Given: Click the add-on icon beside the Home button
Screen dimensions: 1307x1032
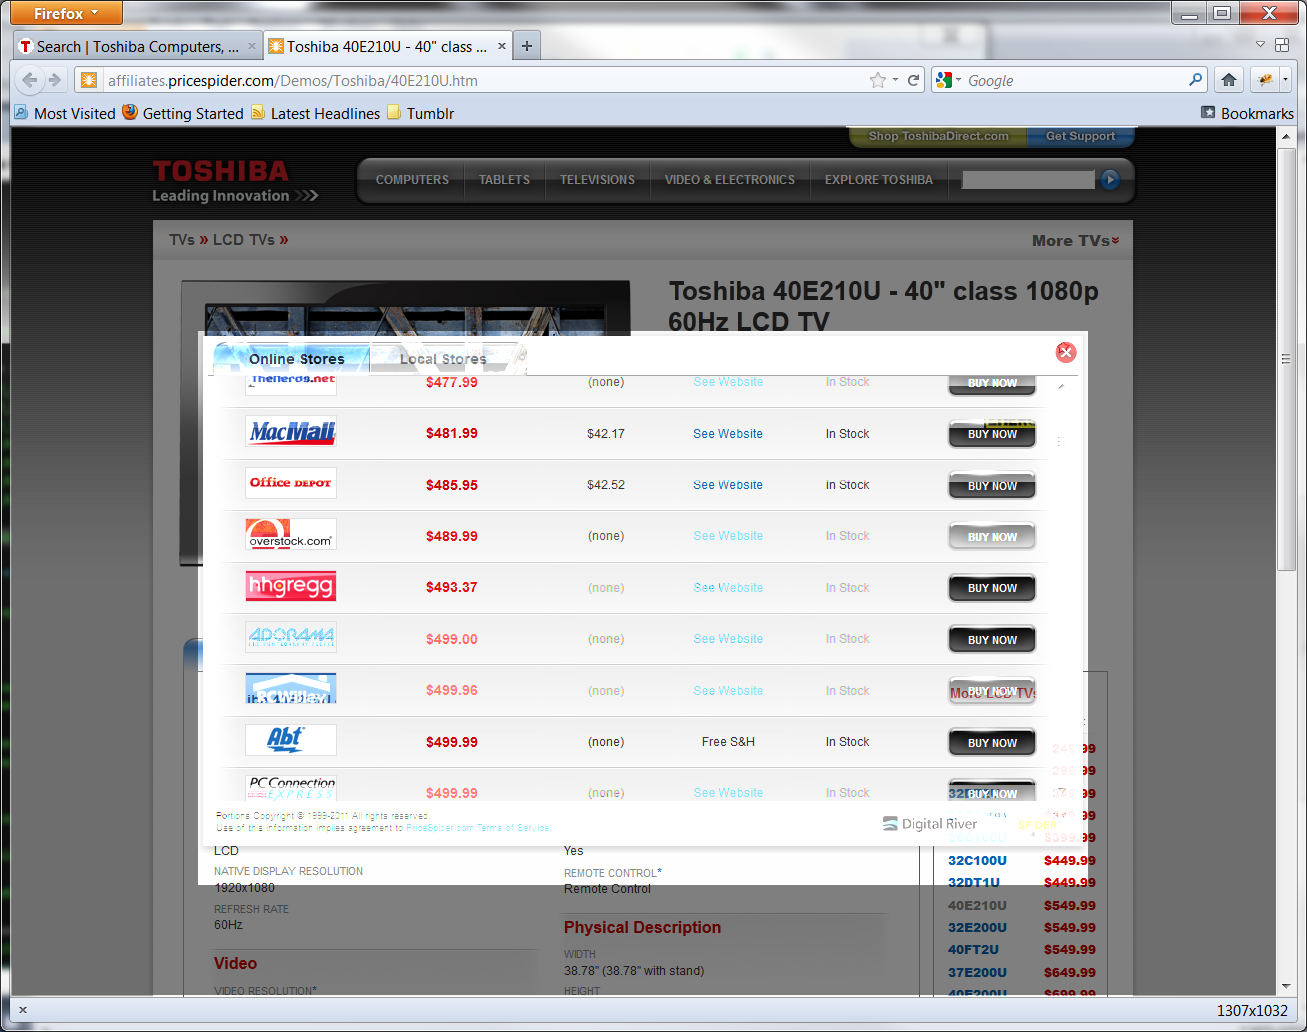Looking at the screenshot, I should [x=1265, y=80].
